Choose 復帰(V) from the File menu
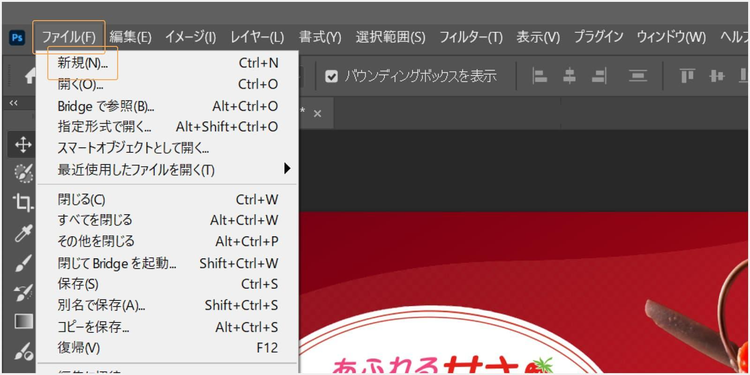Screen dimensions: 750x375 (167, 348)
